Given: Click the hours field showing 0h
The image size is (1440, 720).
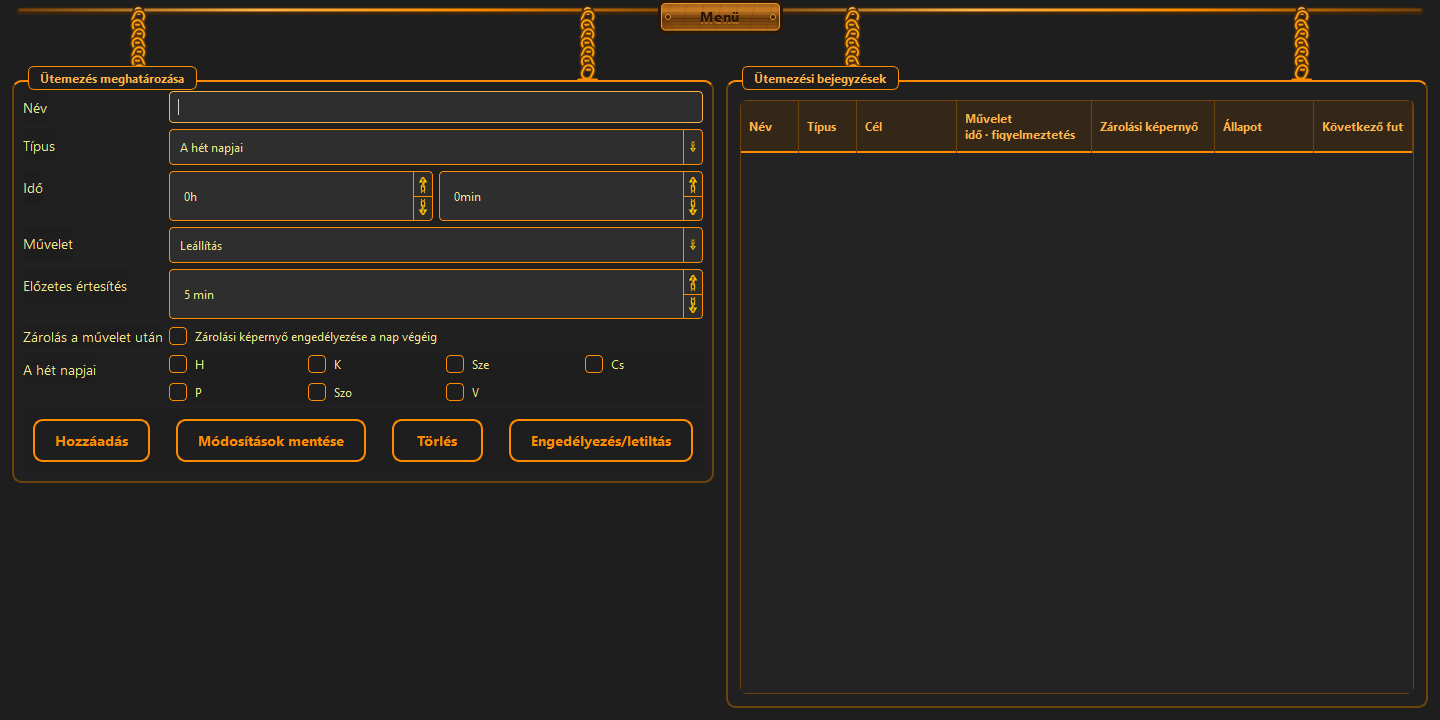Looking at the screenshot, I should [x=291, y=196].
